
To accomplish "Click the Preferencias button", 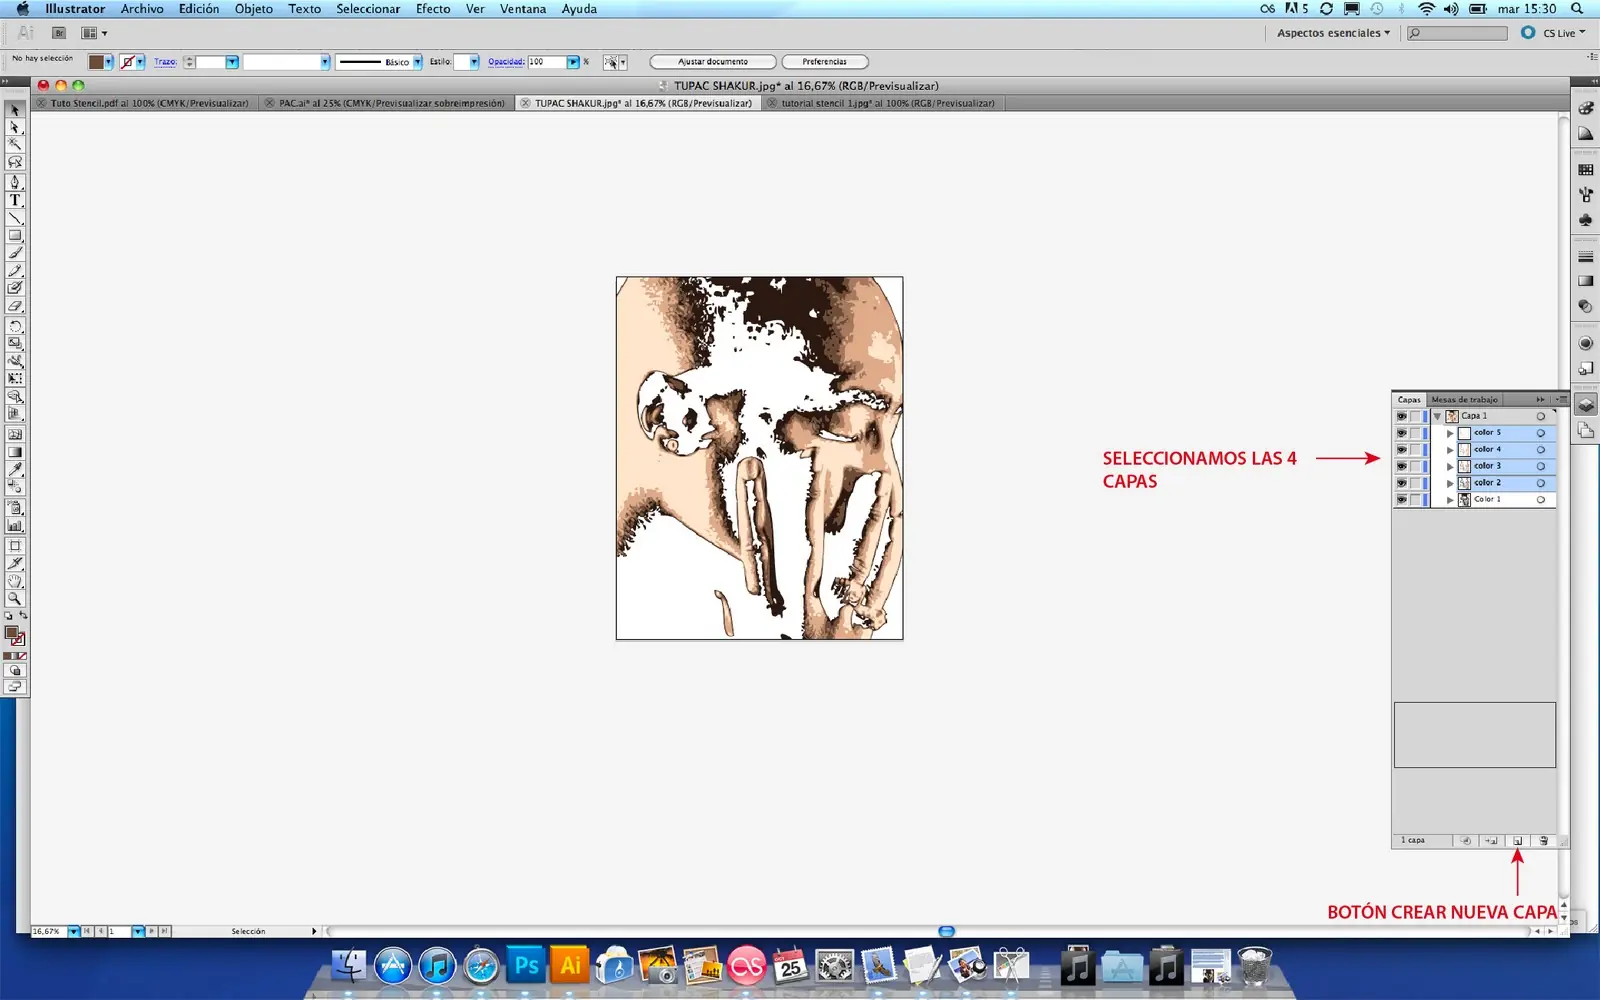I will tap(824, 62).
